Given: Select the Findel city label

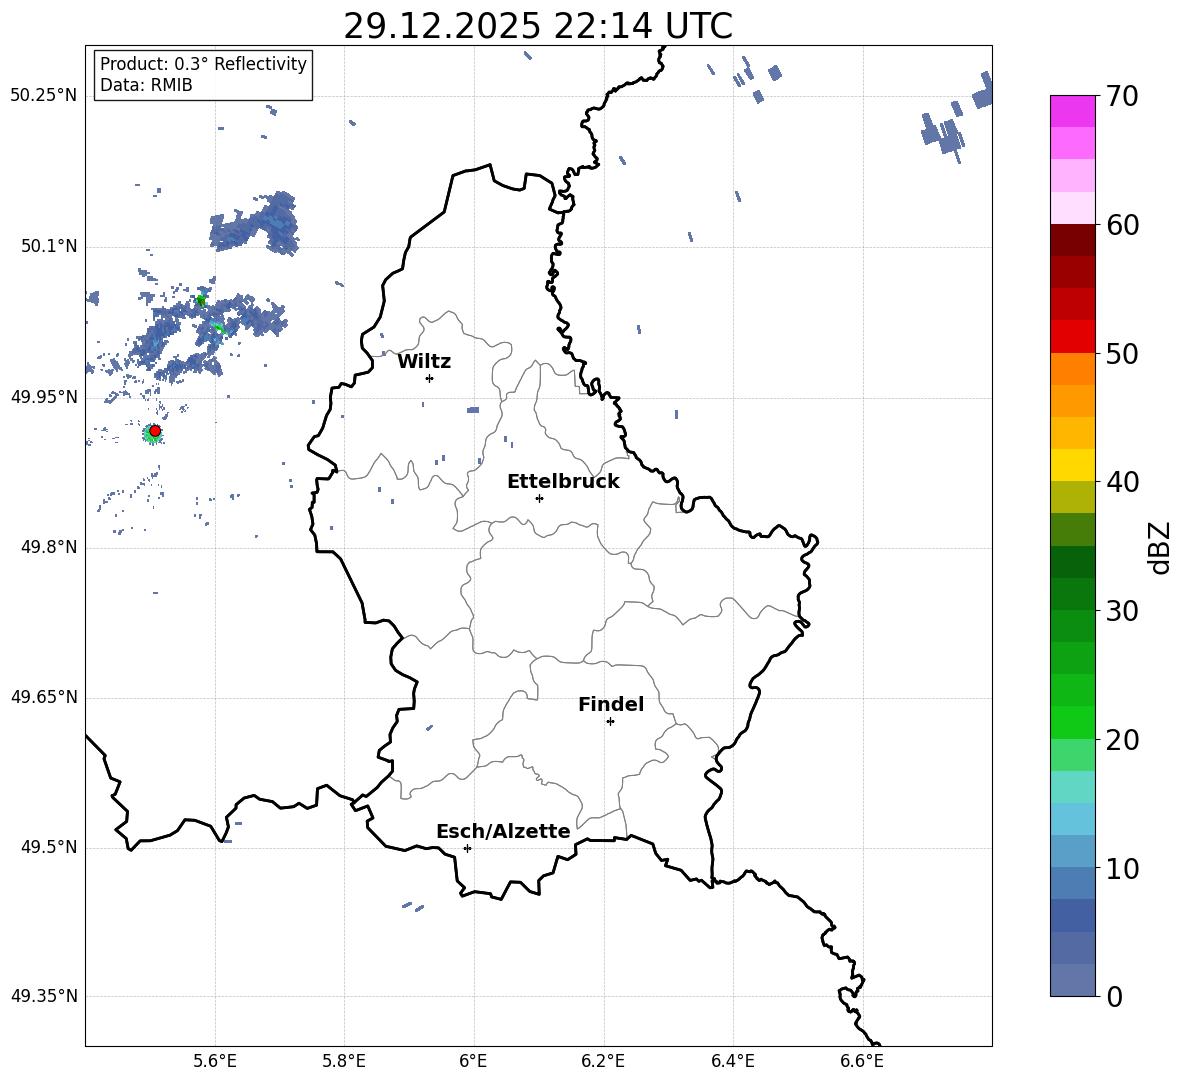Looking at the screenshot, I should pyautogui.click(x=611, y=704).
